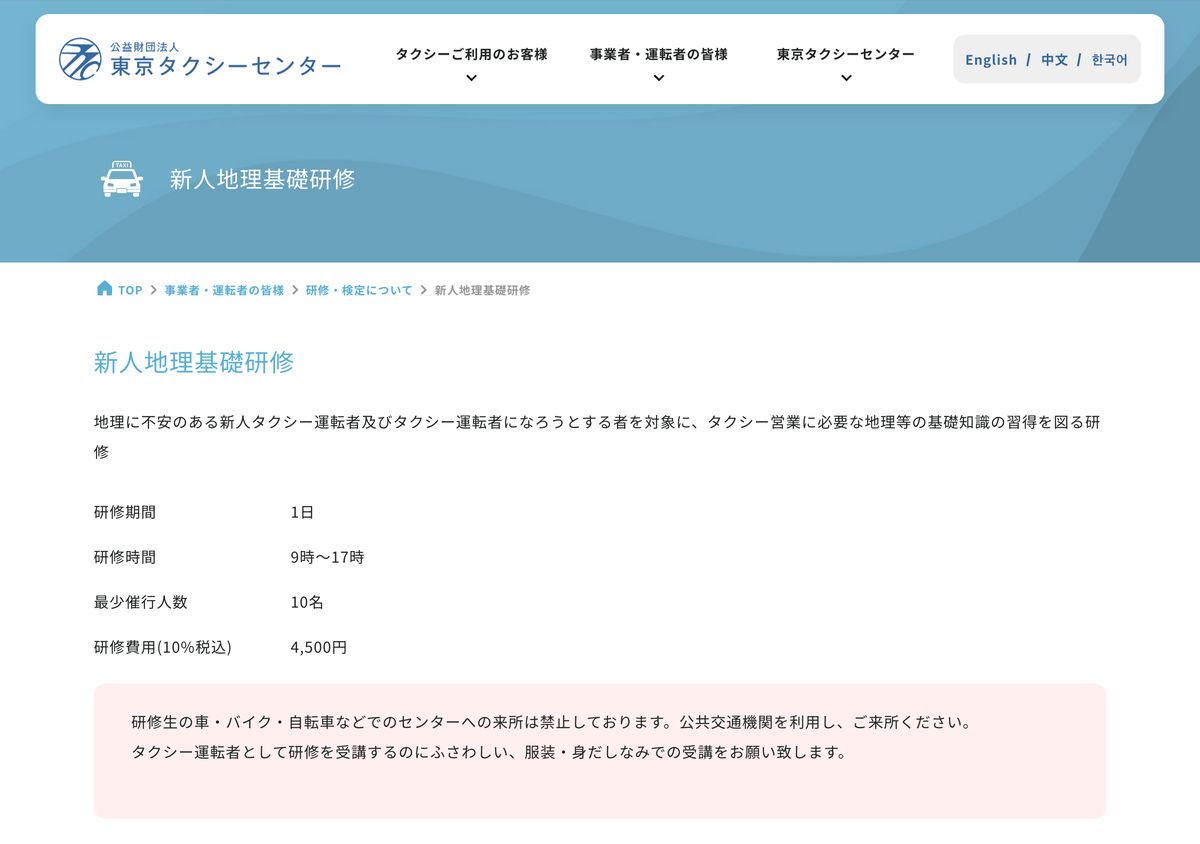Click the home icon in breadcrumb
The image size is (1200, 844).
pos(104,288)
